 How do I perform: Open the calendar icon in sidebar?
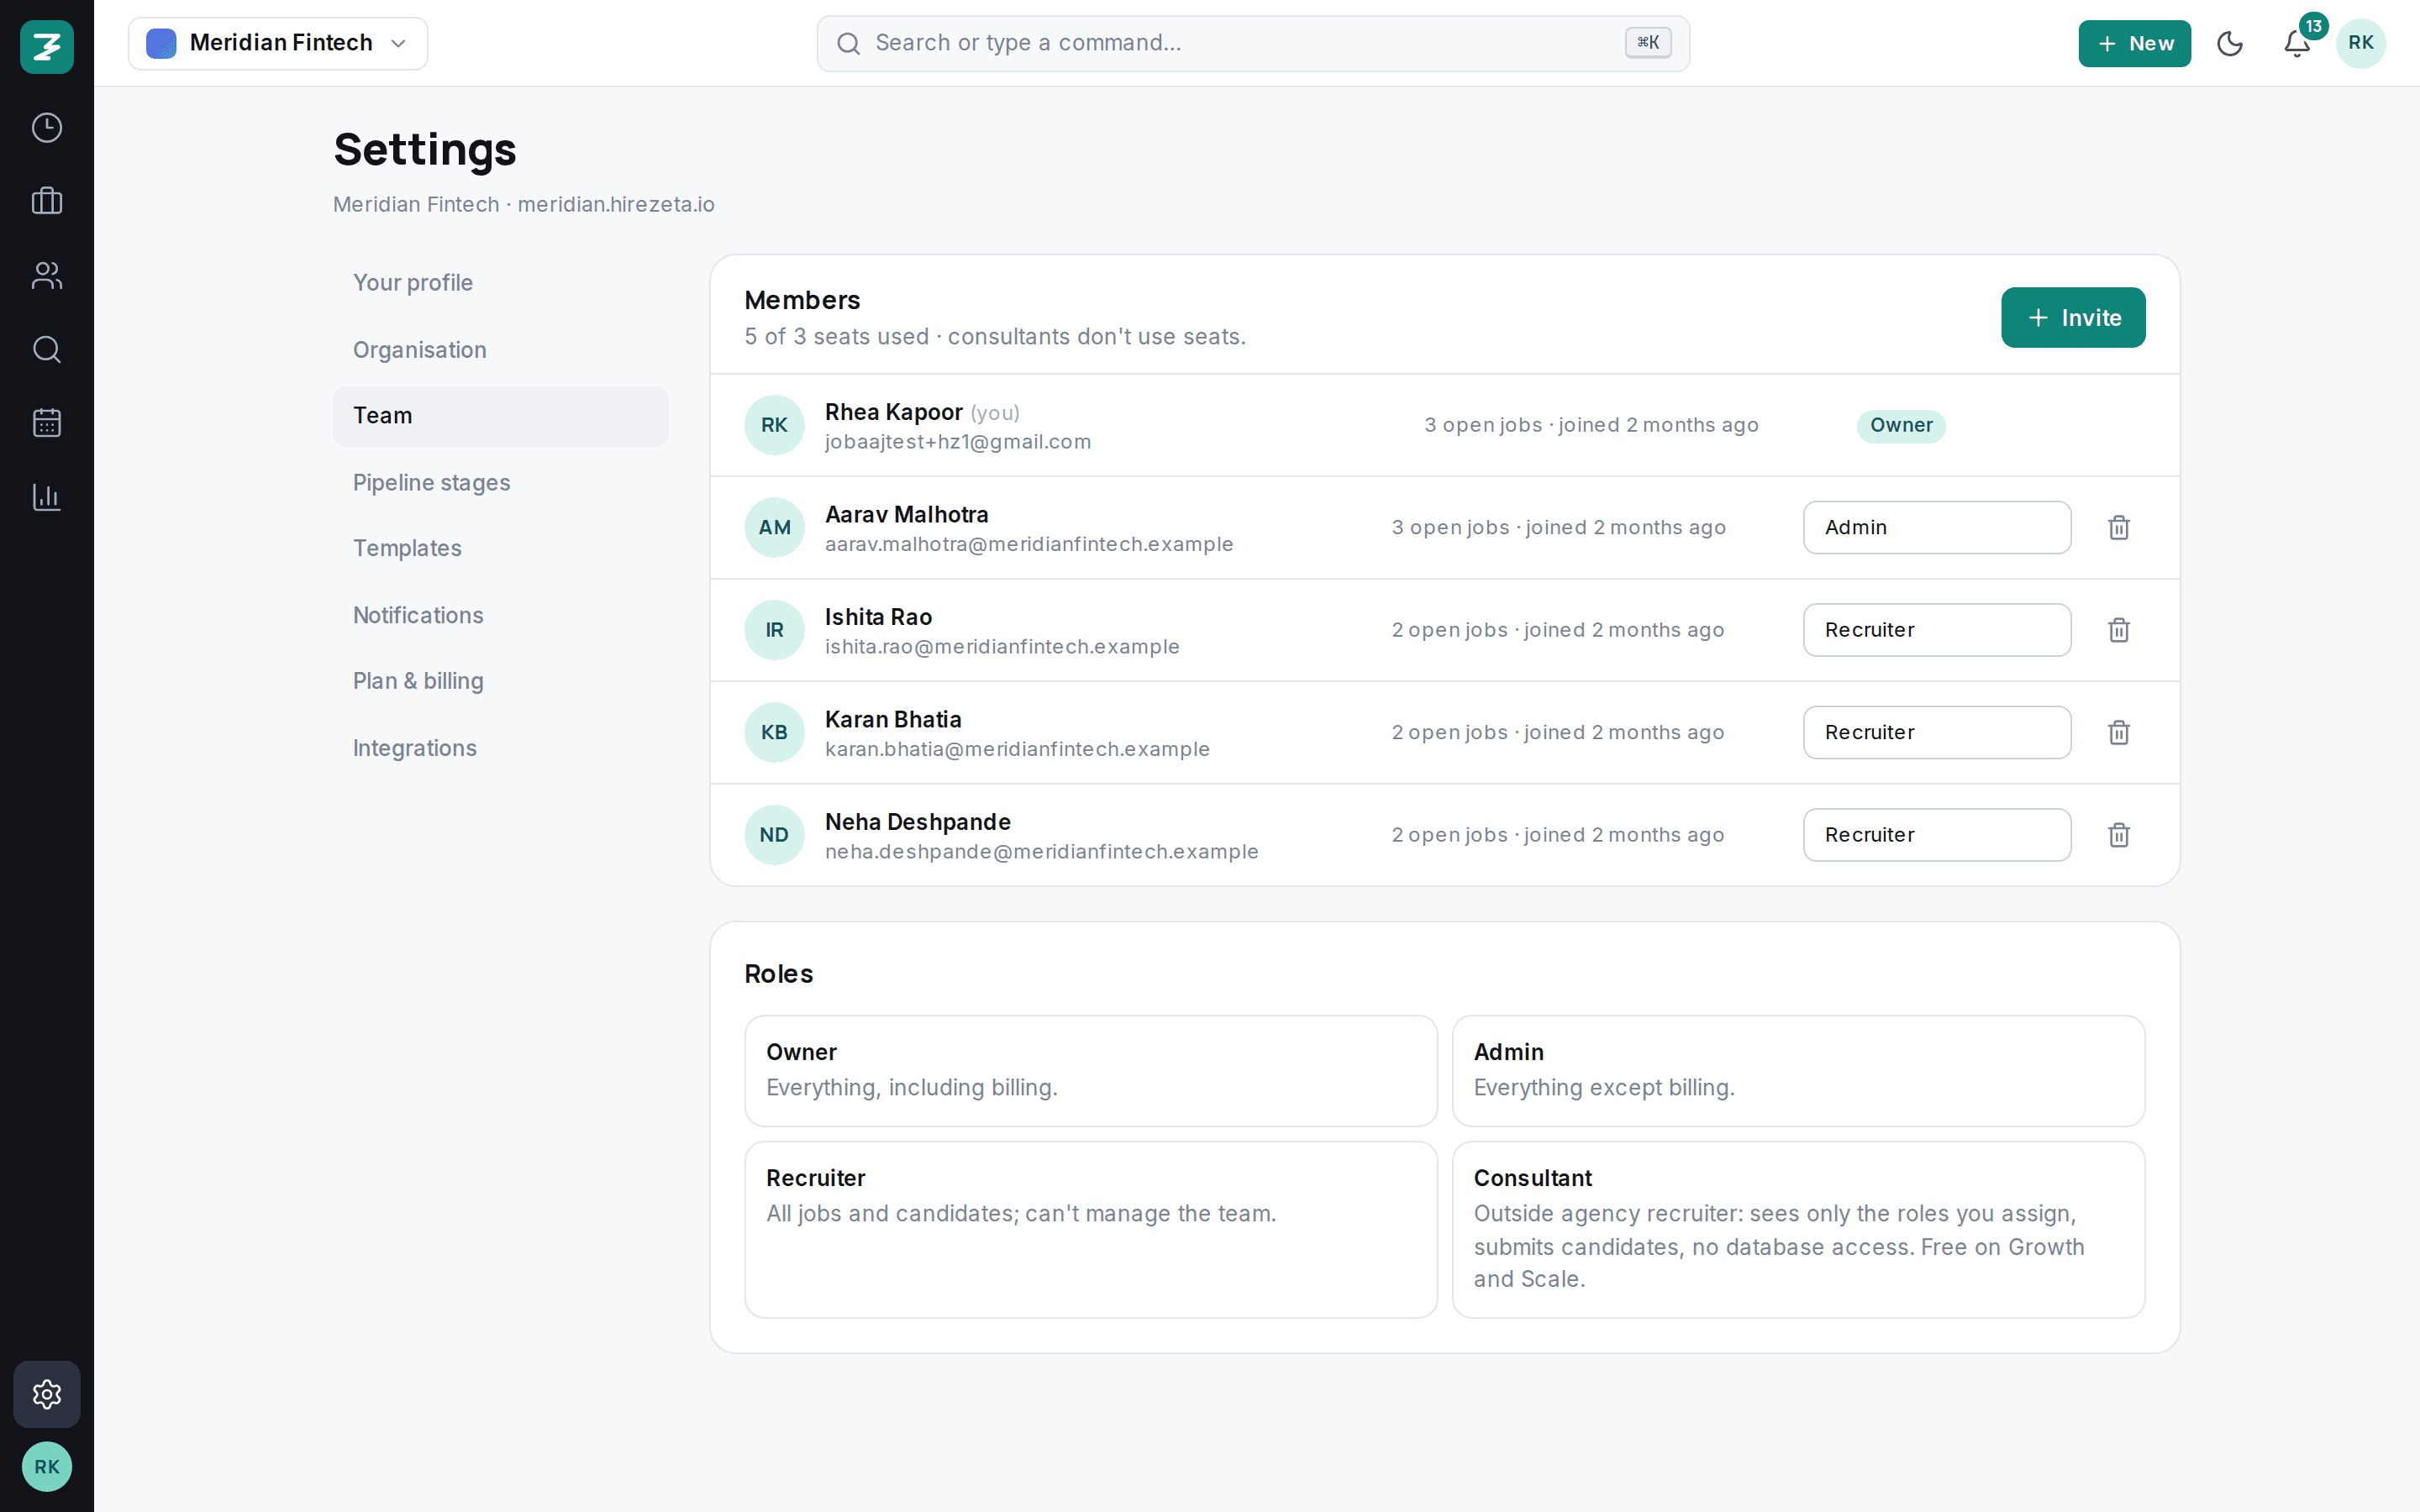pyautogui.click(x=47, y=423)
